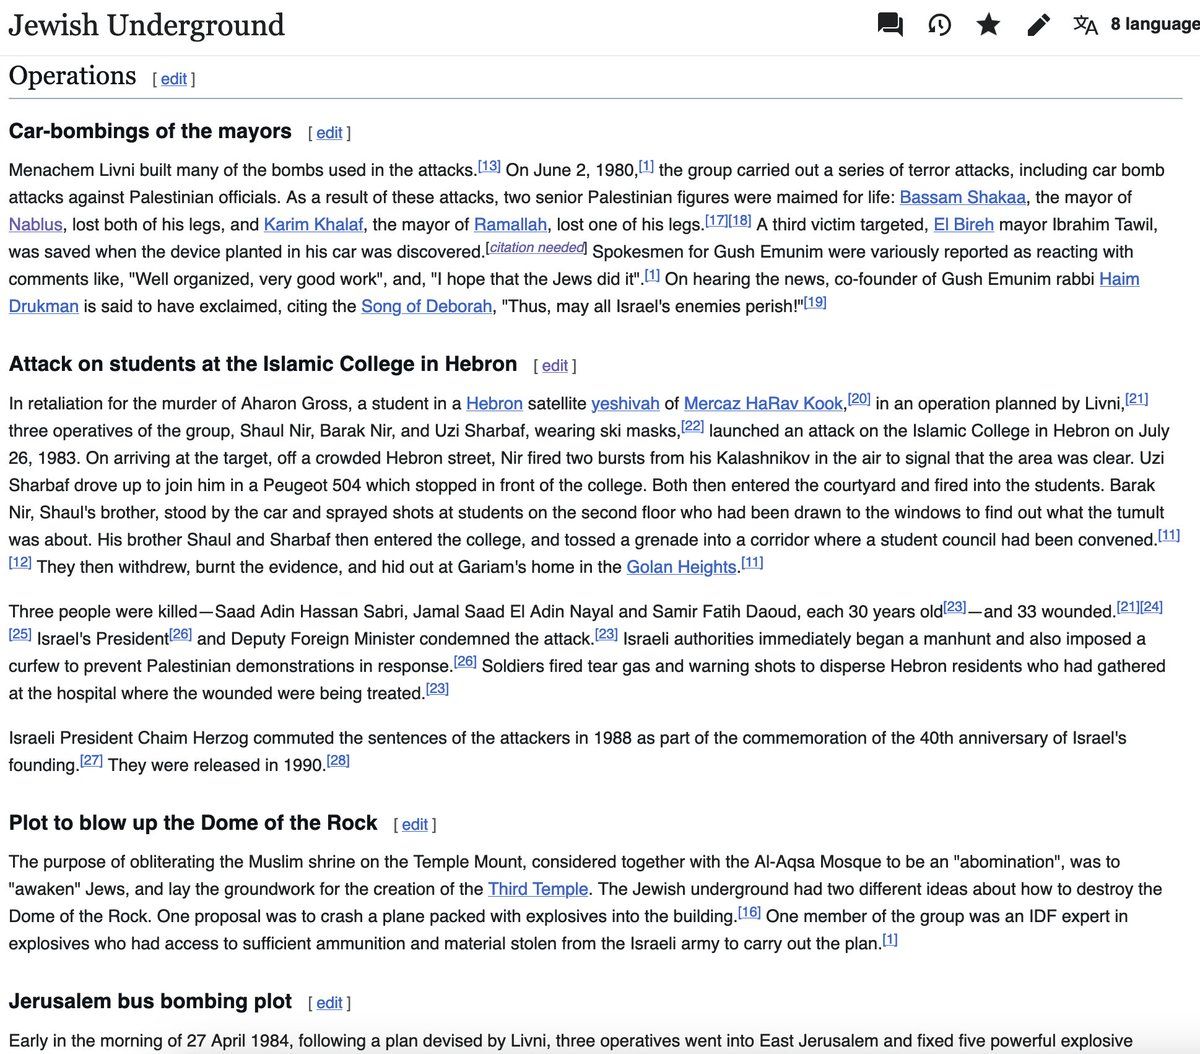Open the Third Temple link
This screenshot has width=1200, height=1054.
[x=538, y=889]
